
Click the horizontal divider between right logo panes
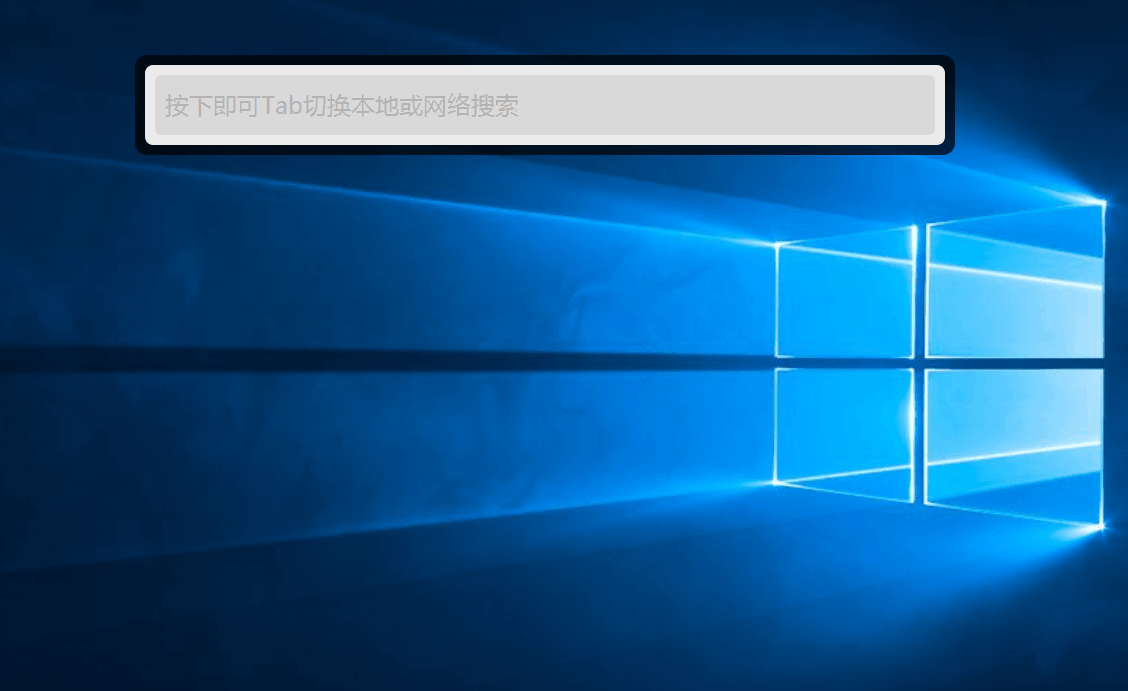tap(1013, 363)
